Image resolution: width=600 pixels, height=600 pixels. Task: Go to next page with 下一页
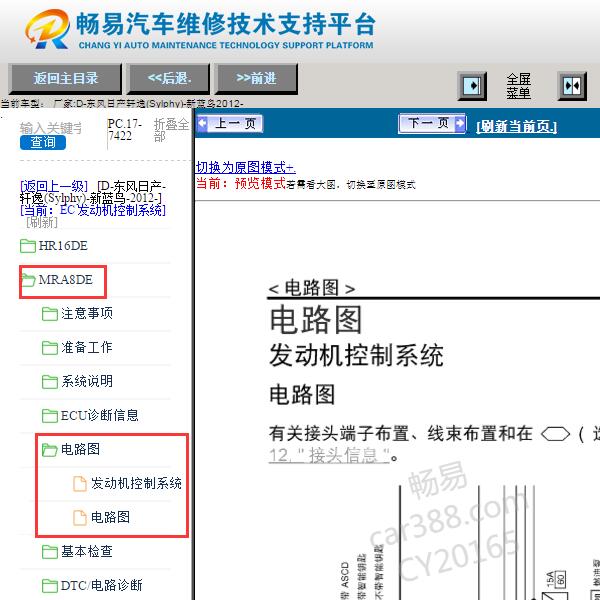coord(432,124)
